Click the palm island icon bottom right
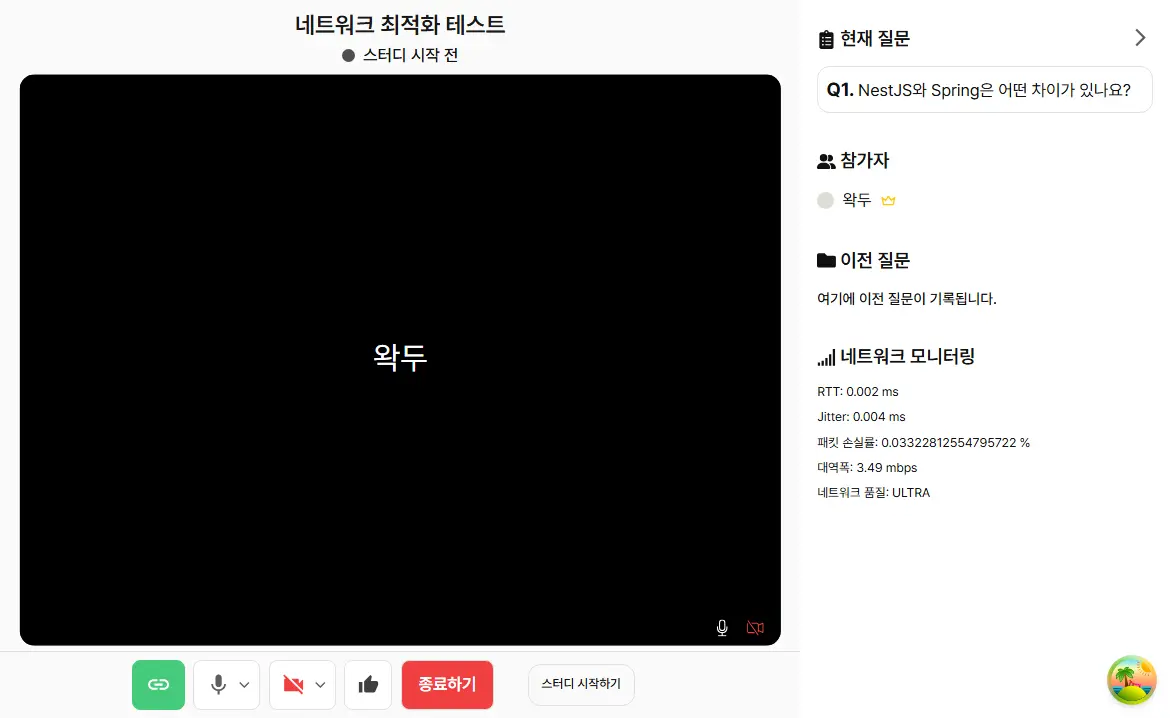 tap(1132, 680)
